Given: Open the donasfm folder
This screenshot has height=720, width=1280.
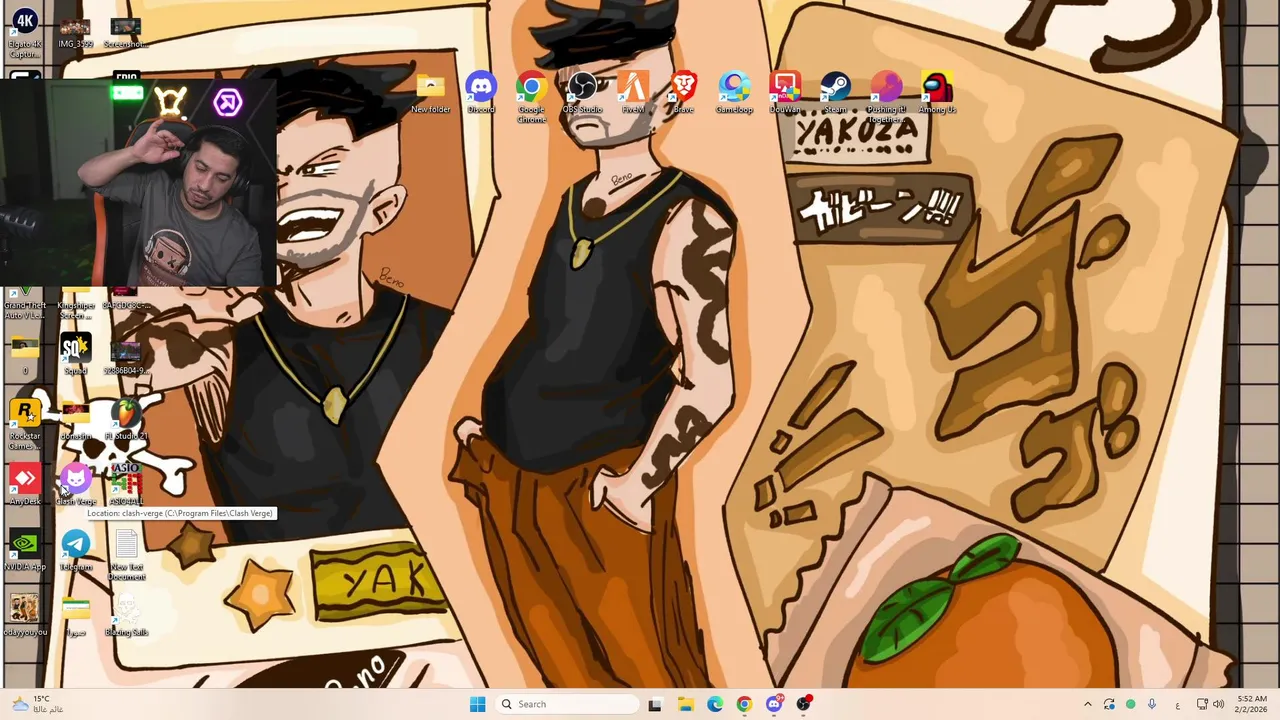Looking at the screenshot, I should coord(76,421).
